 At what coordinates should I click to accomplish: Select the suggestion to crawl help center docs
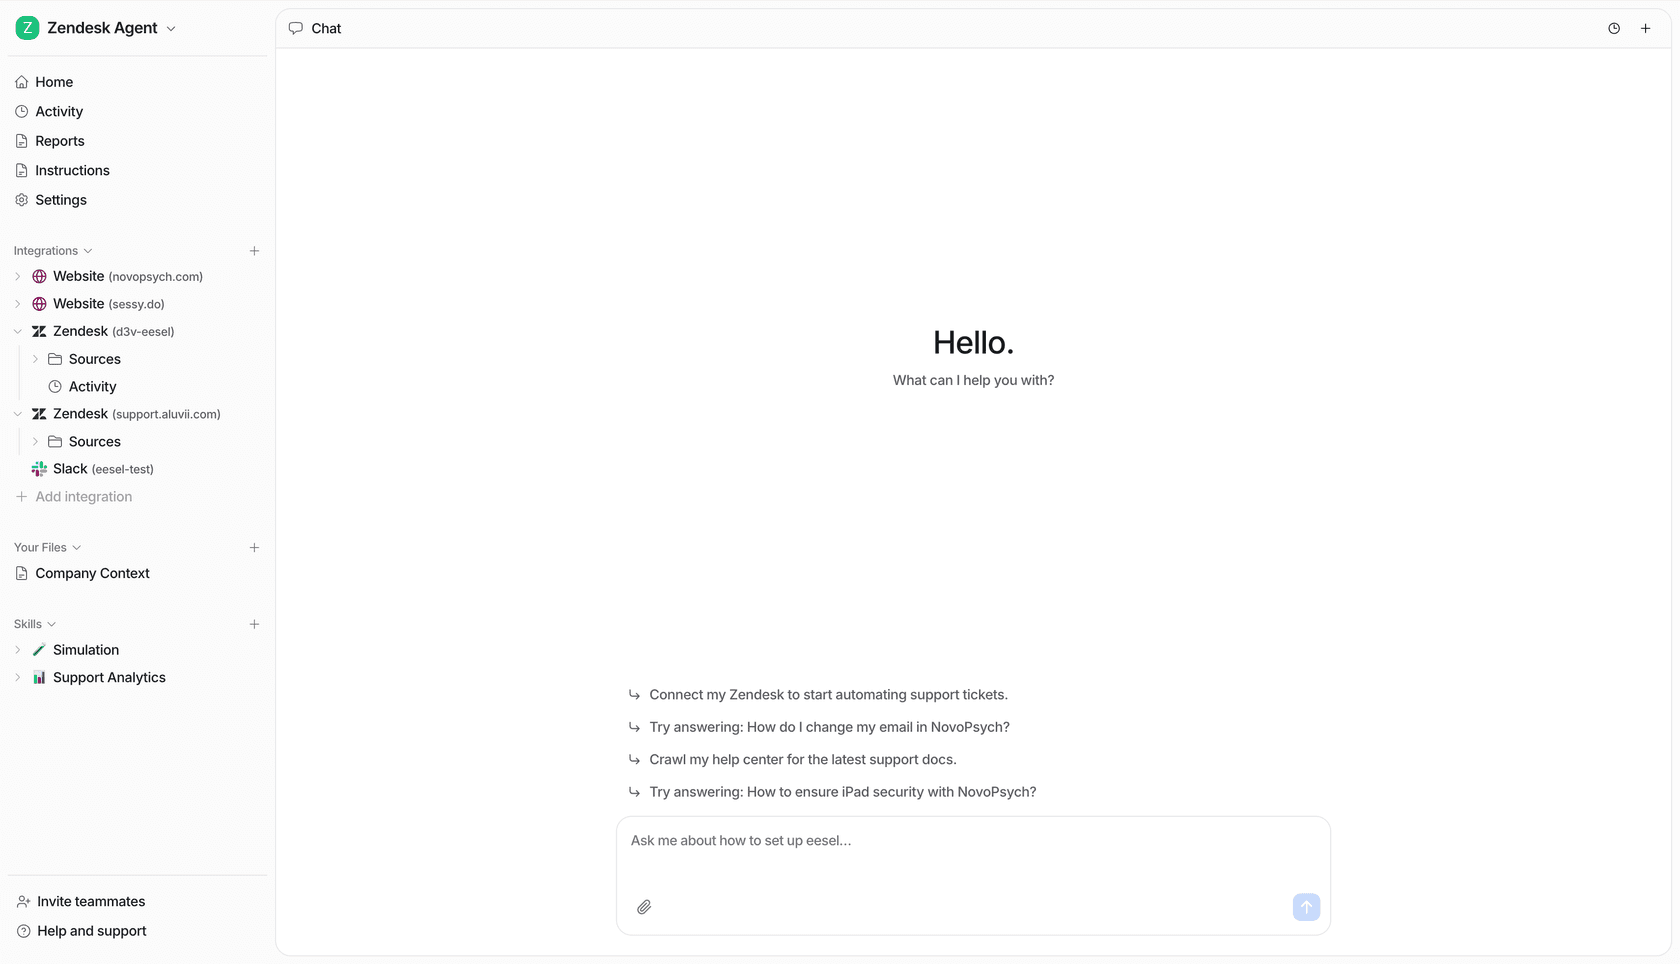[x=801, y=759]
